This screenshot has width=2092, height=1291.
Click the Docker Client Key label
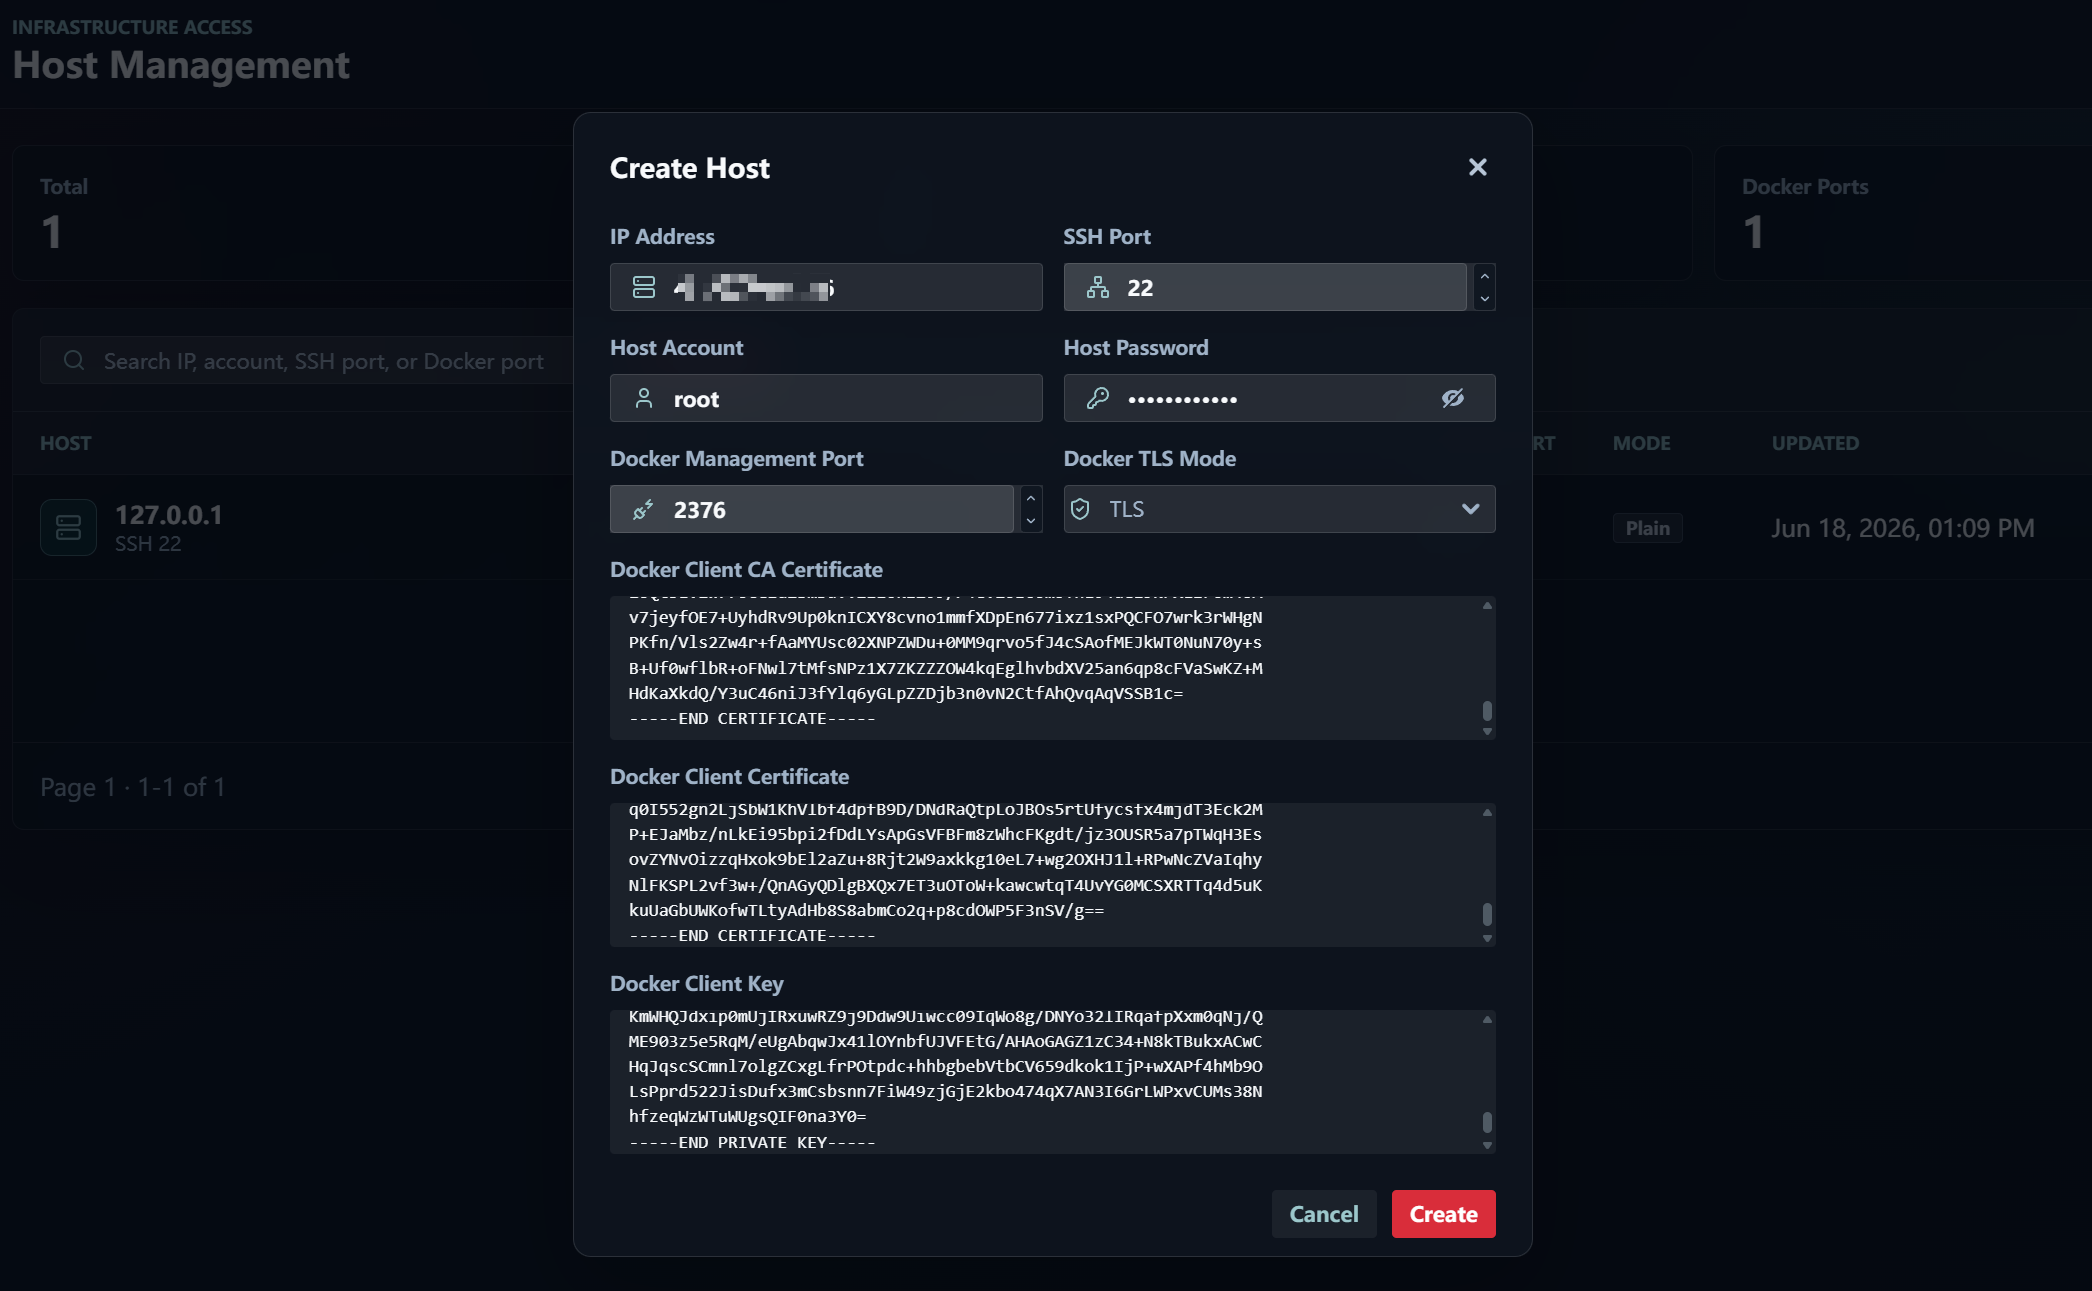pos(697,984)
